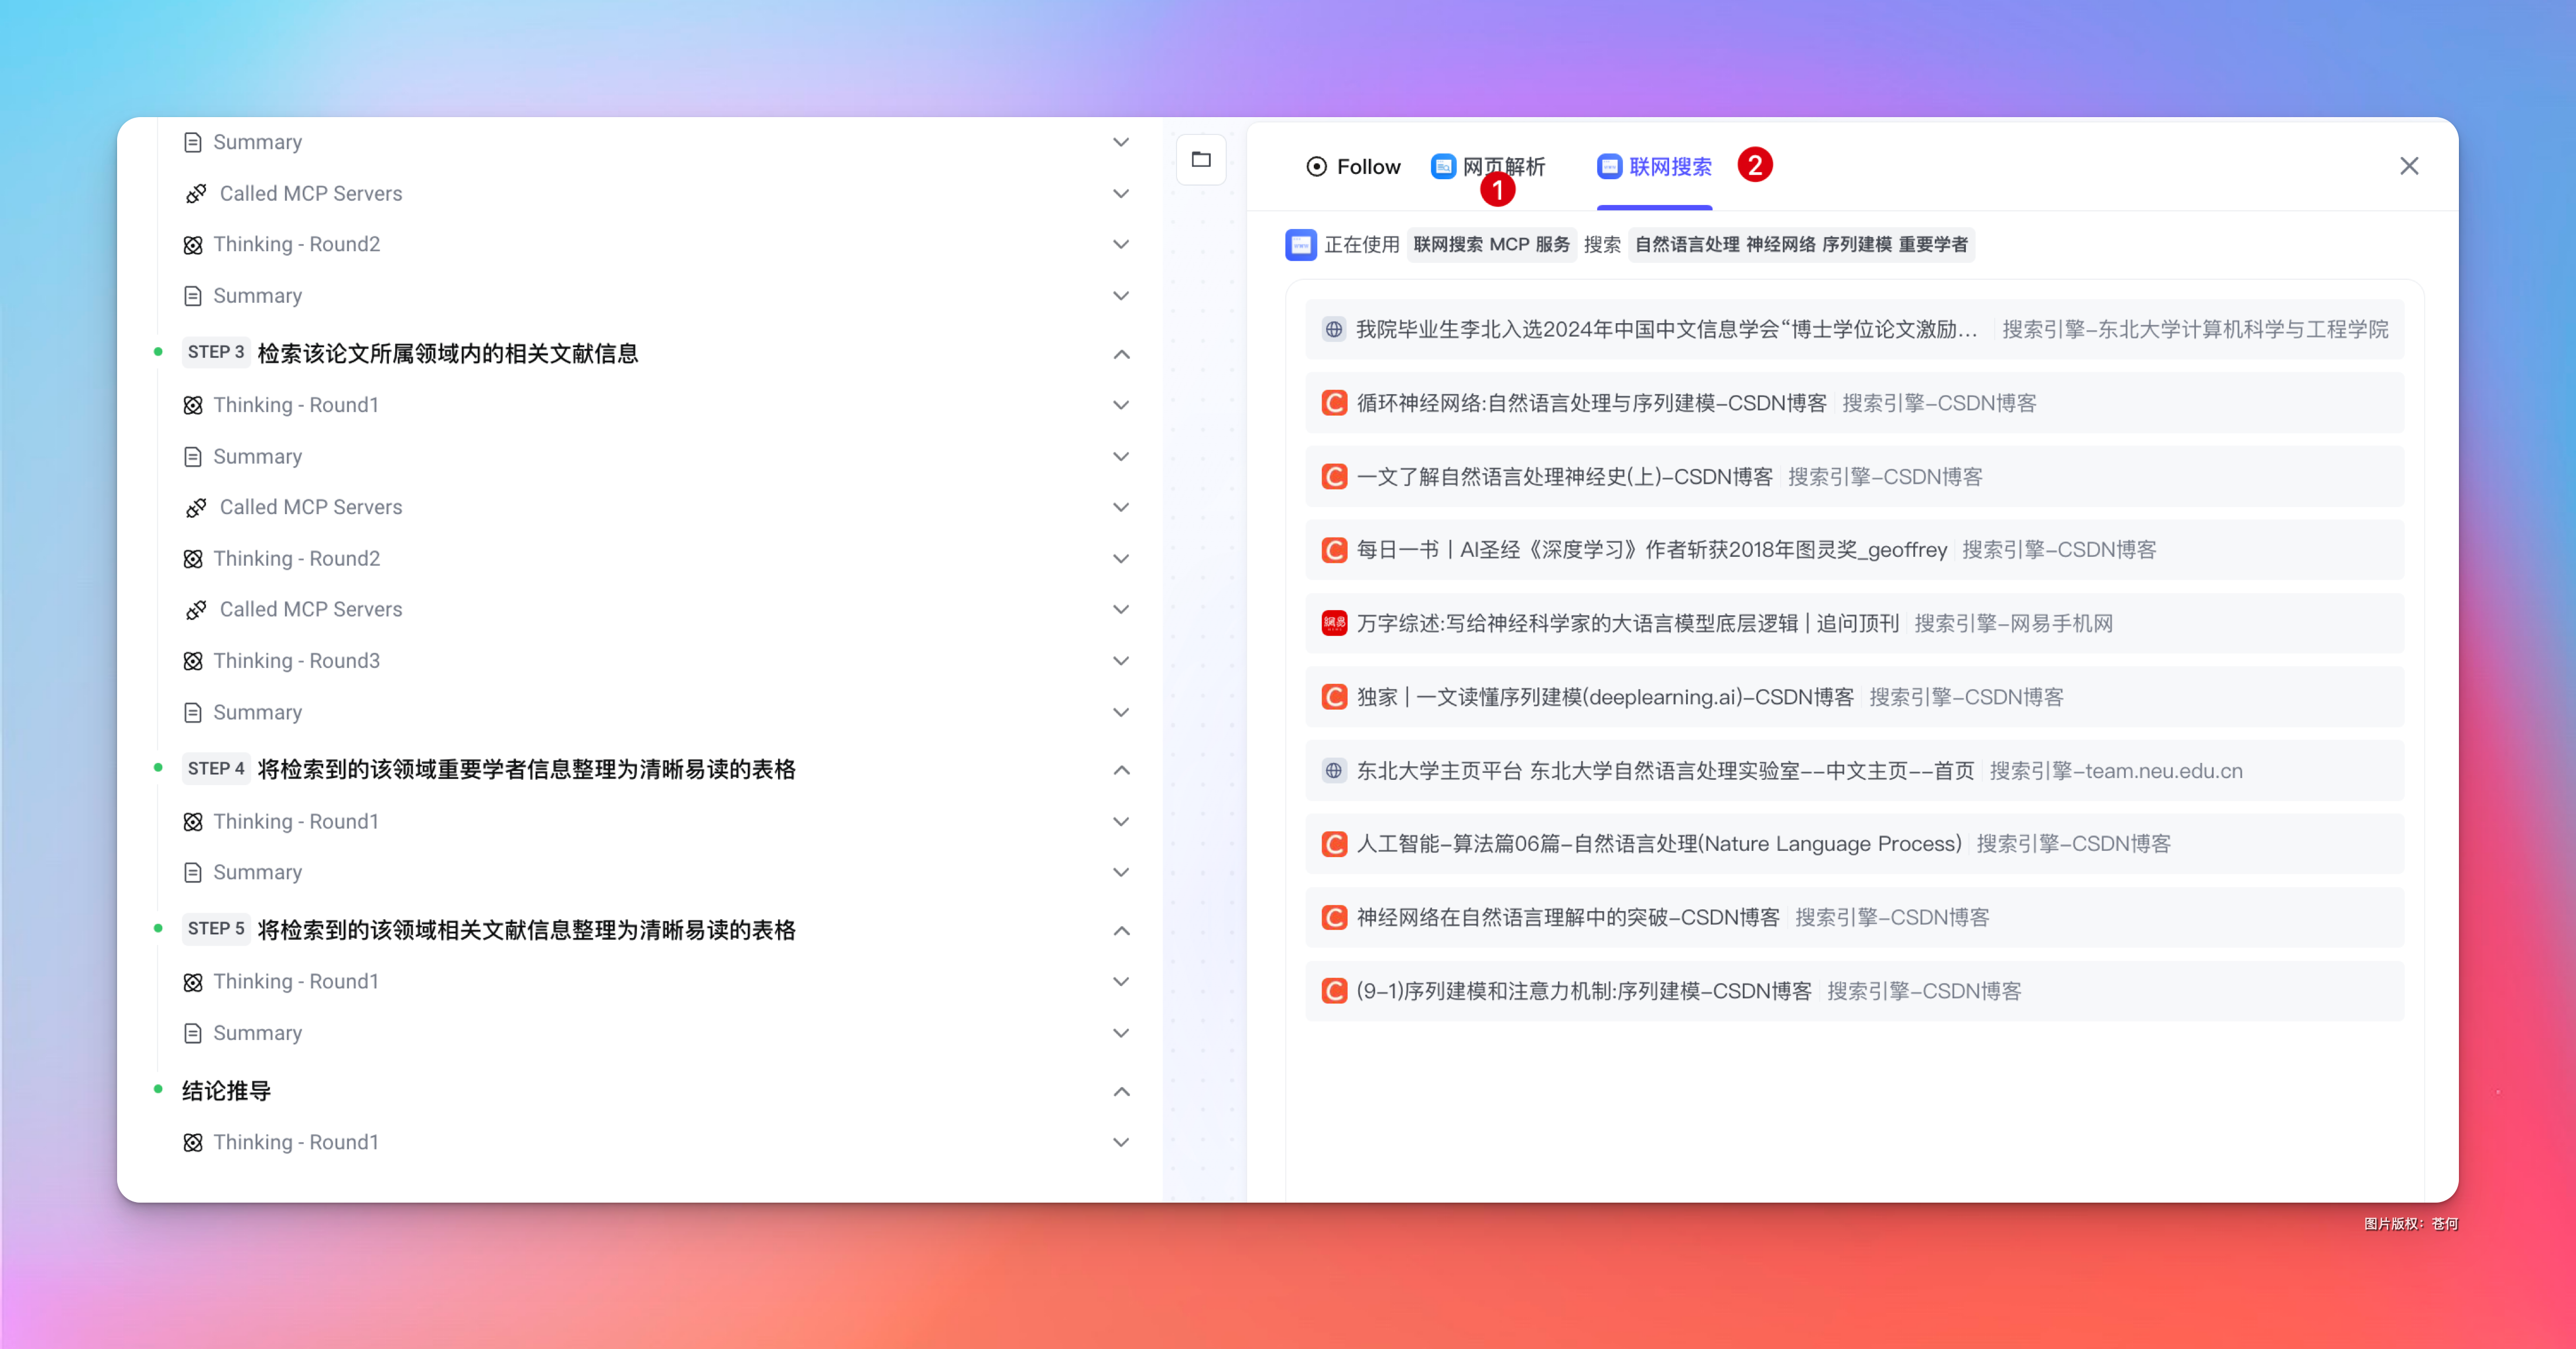Image resolution: width=2576 pixels, height=1349 pixels.
Task: Select STEP 5 整理相关文献信息 title
Action: pos(526,930)
